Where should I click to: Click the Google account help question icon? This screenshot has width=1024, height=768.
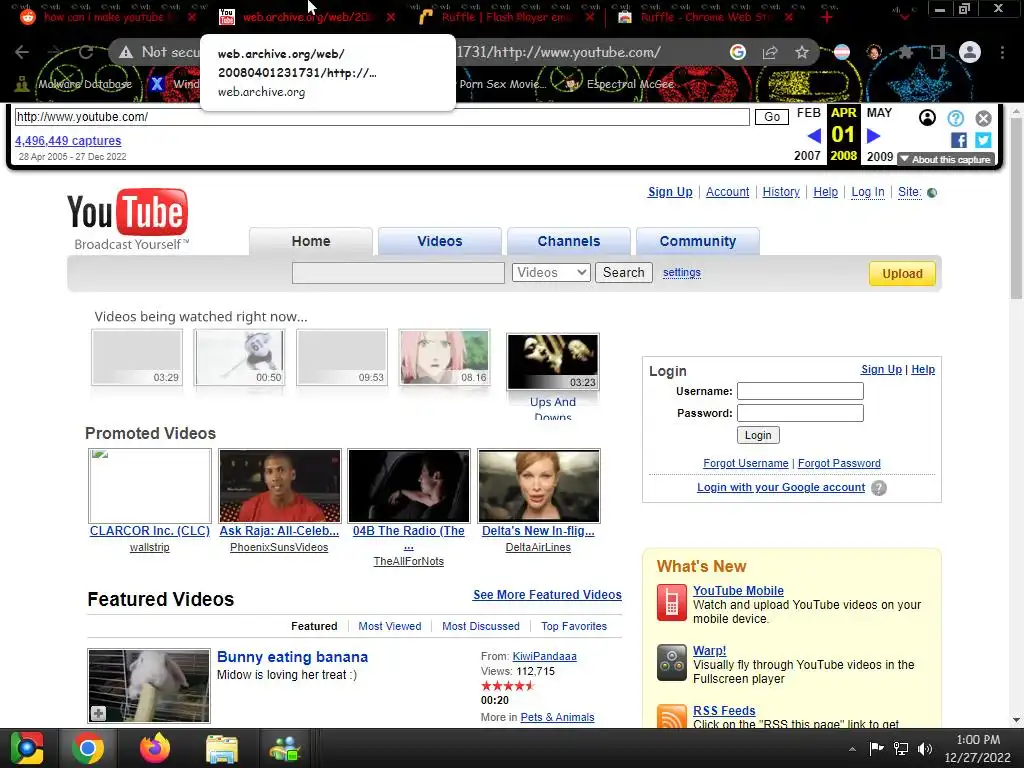(x=879, y=488)
